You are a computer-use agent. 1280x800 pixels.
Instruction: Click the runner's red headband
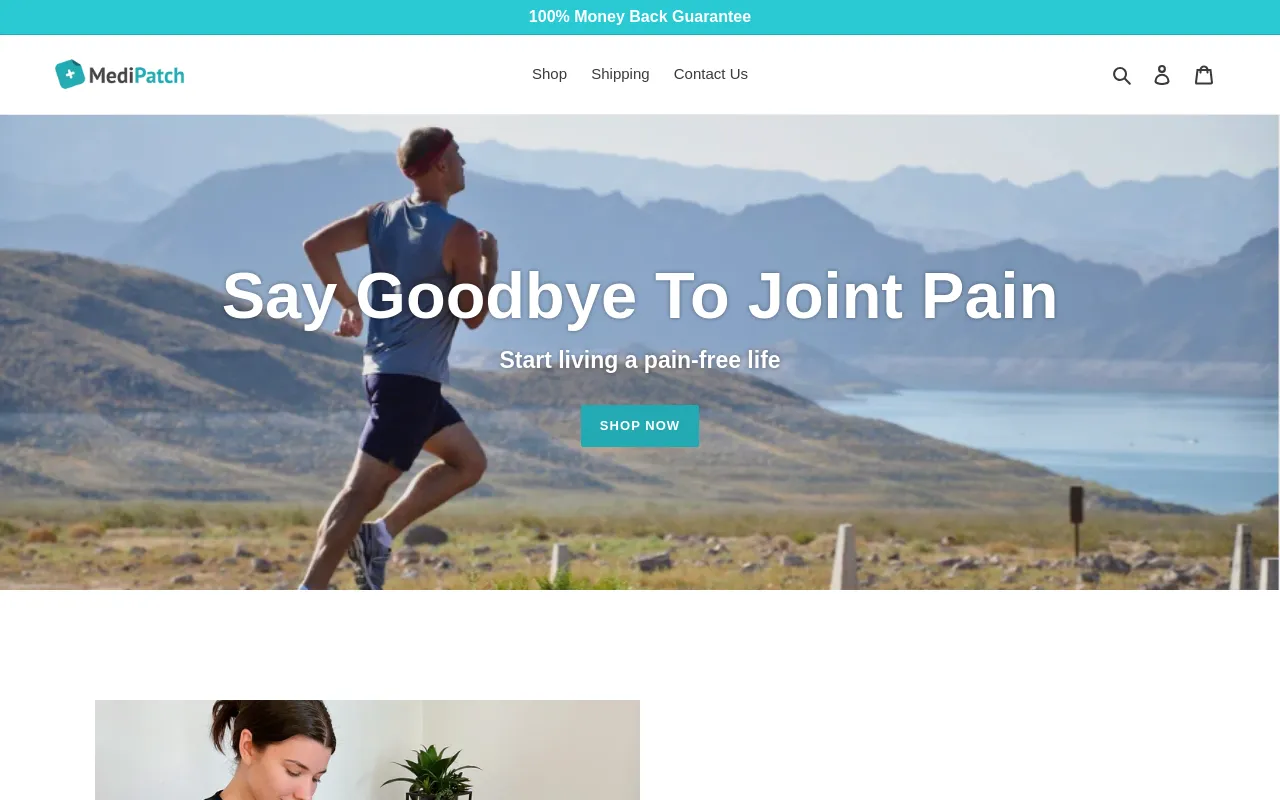click(432, 154)
